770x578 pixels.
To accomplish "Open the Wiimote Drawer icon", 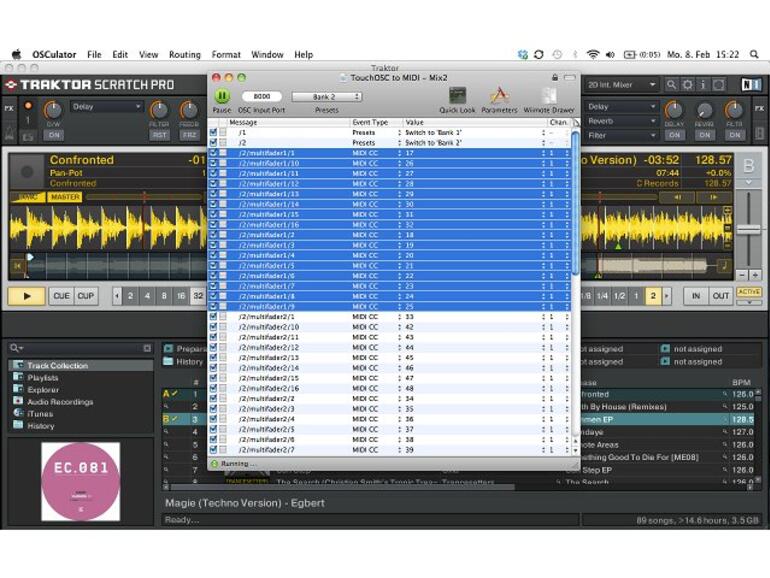I will (549, 96).
